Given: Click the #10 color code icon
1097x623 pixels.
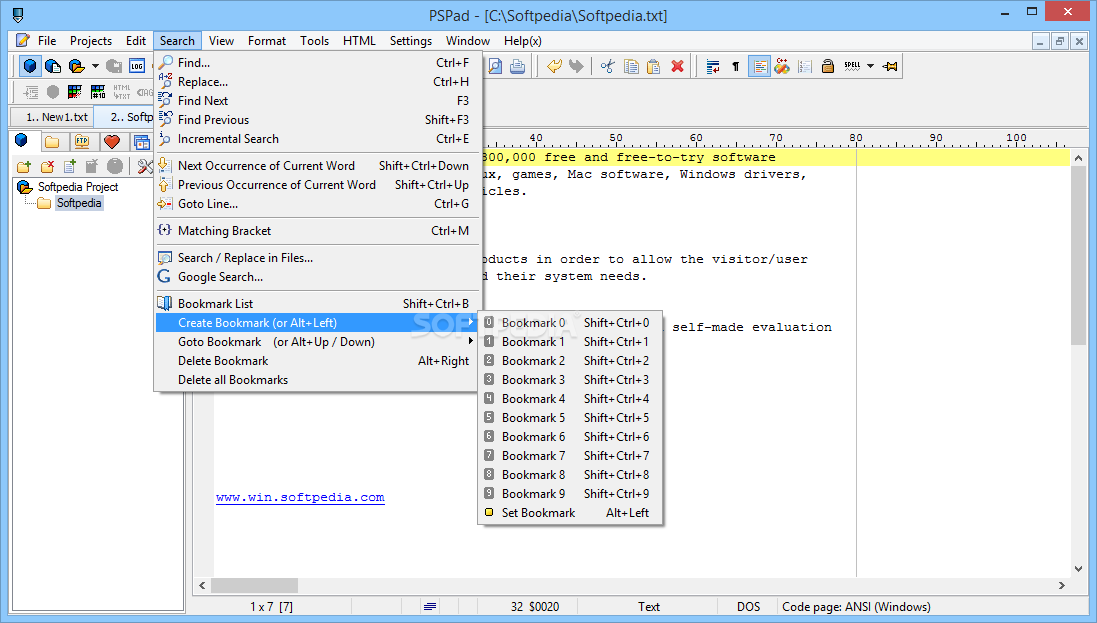Looking at the screenshot, I should click(98, 92).
